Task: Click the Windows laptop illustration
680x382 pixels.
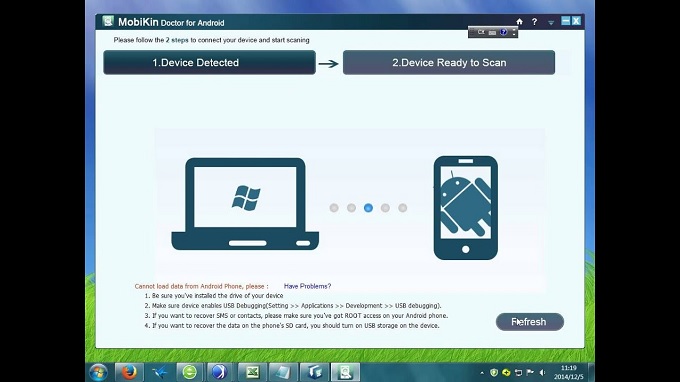Action: coord(245,204)
